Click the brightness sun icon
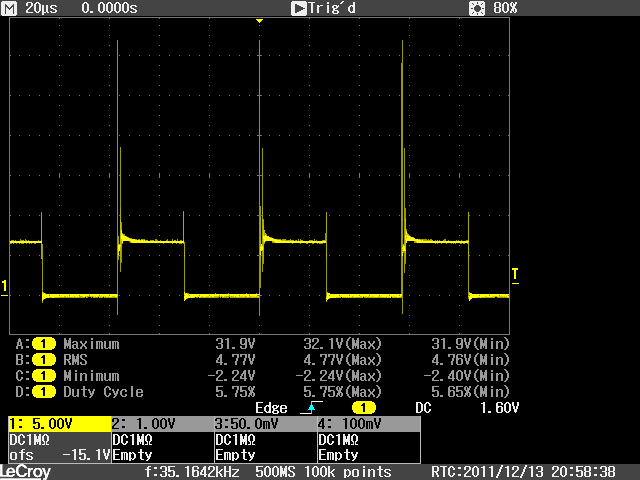Viewport: 640px width, 480px height. point(477,8)
